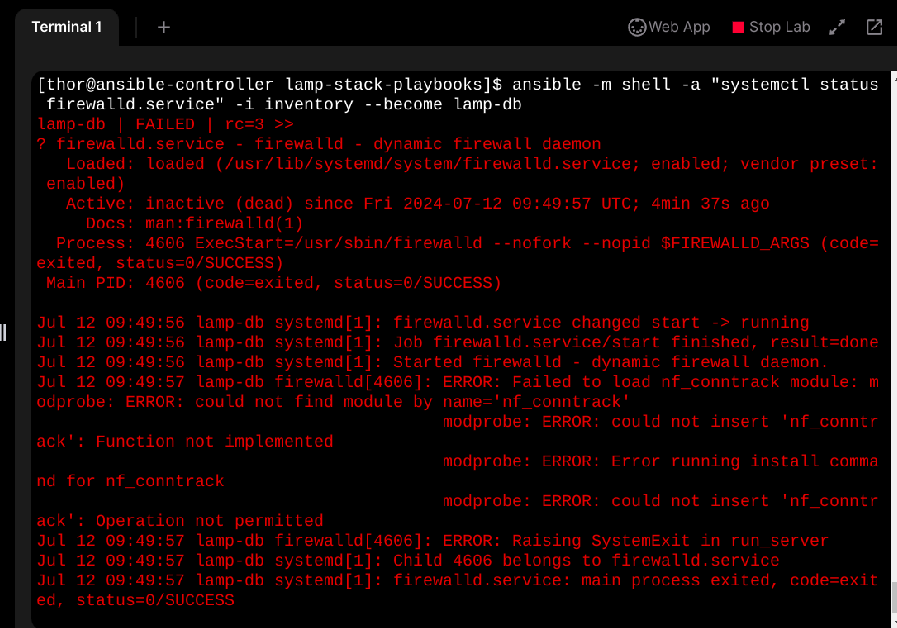Add a new terminal with the plus icon
The image size is (897, 628).
point(164,27)
